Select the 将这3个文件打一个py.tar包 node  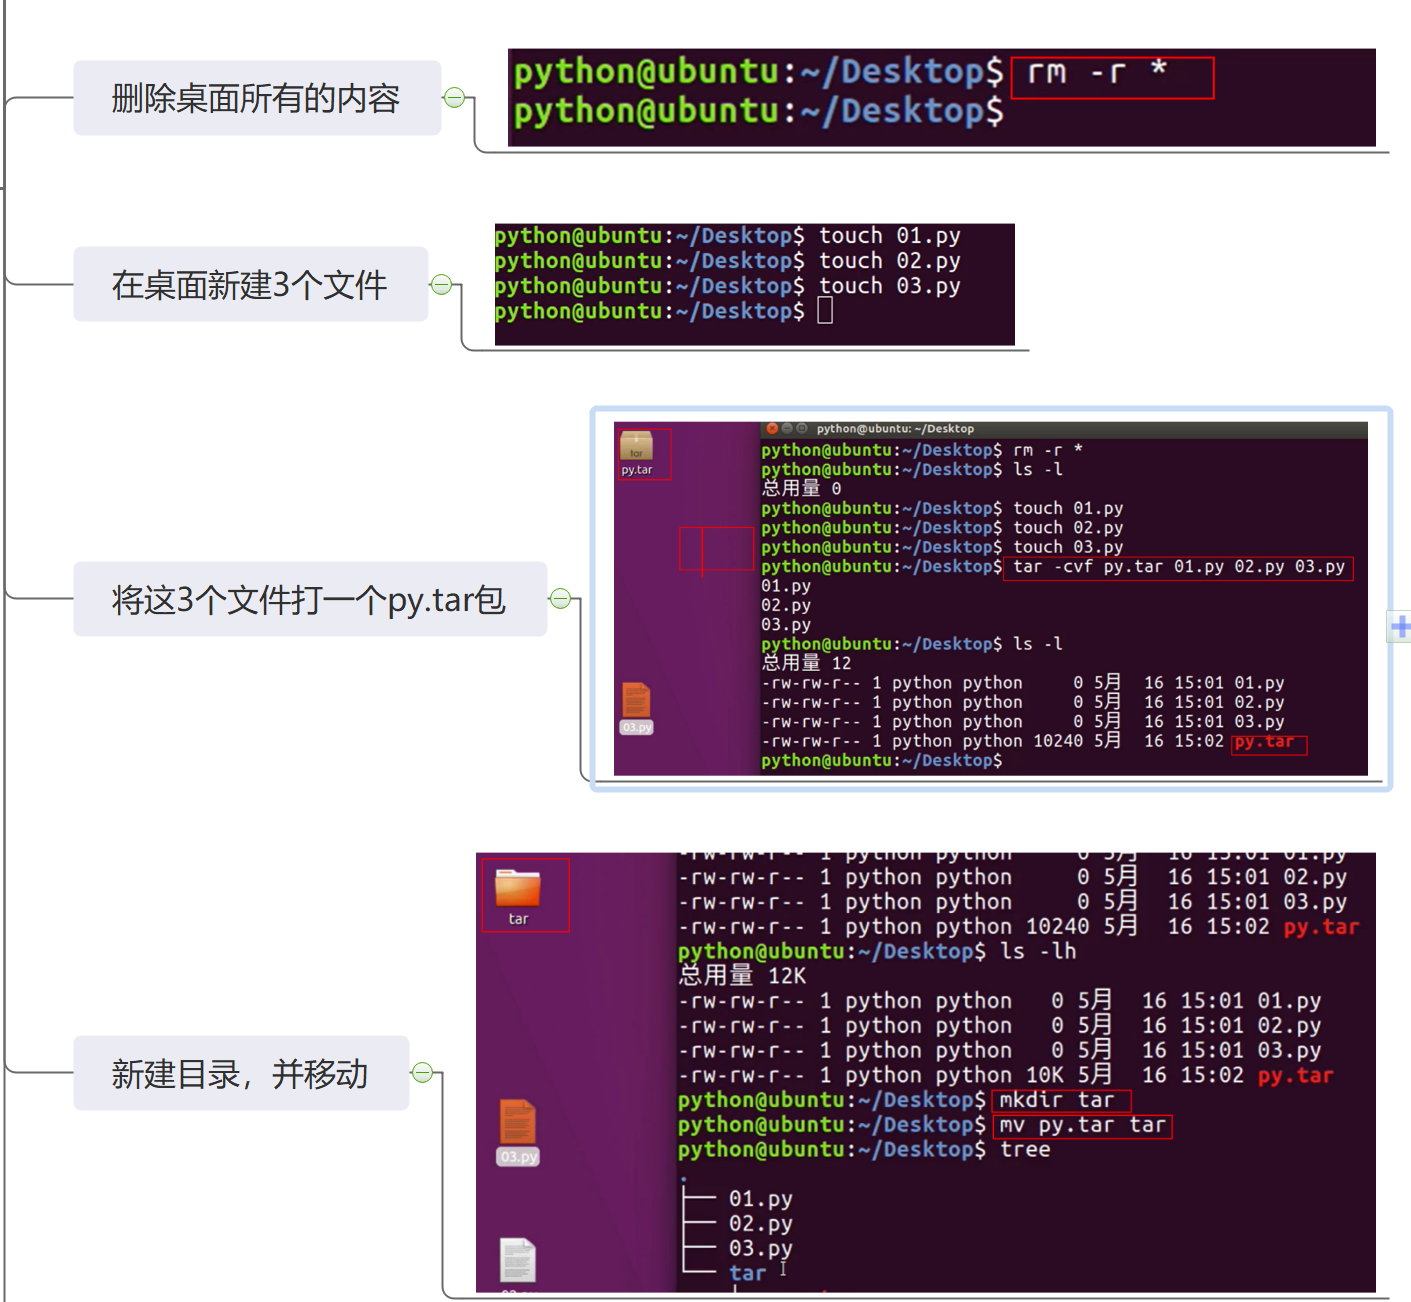click(x=308, y=599)
